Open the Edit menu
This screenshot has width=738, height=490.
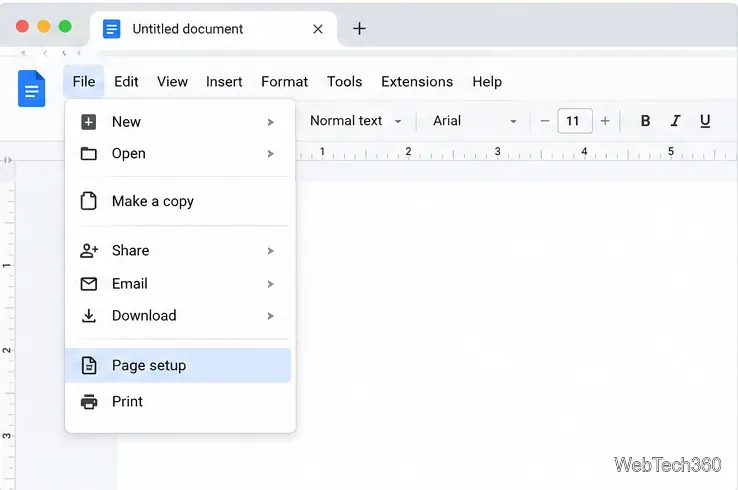[126, 81]
